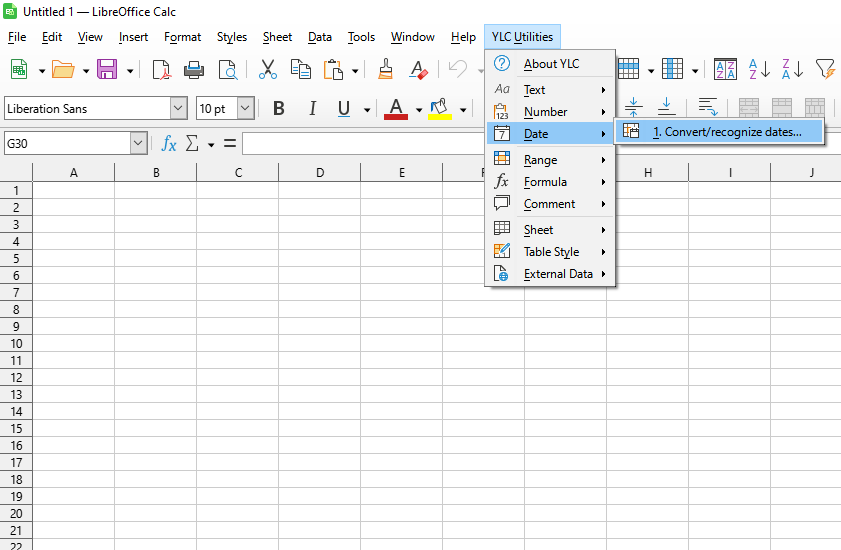
Task: Select Convert/recognize dates submenu entry
Action: (x=726, y=132)
